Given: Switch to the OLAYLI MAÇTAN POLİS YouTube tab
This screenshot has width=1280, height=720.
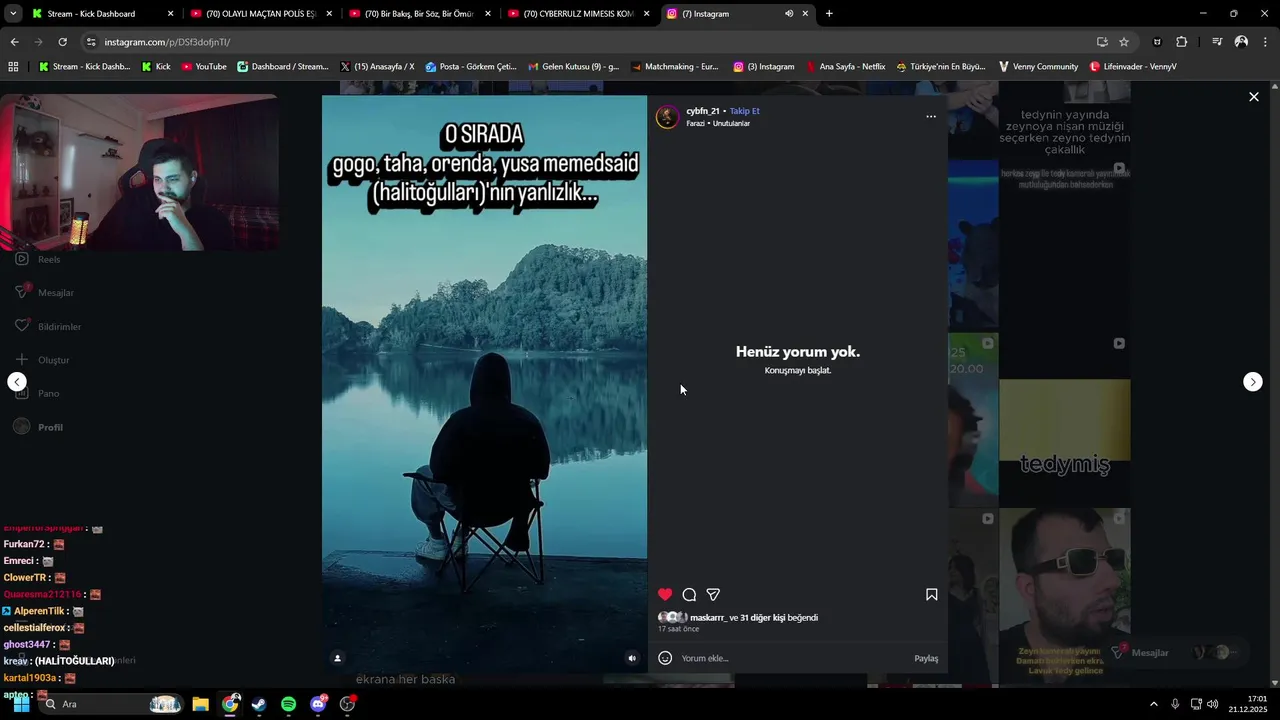Looking at the screenshot, I should point(261,14).
